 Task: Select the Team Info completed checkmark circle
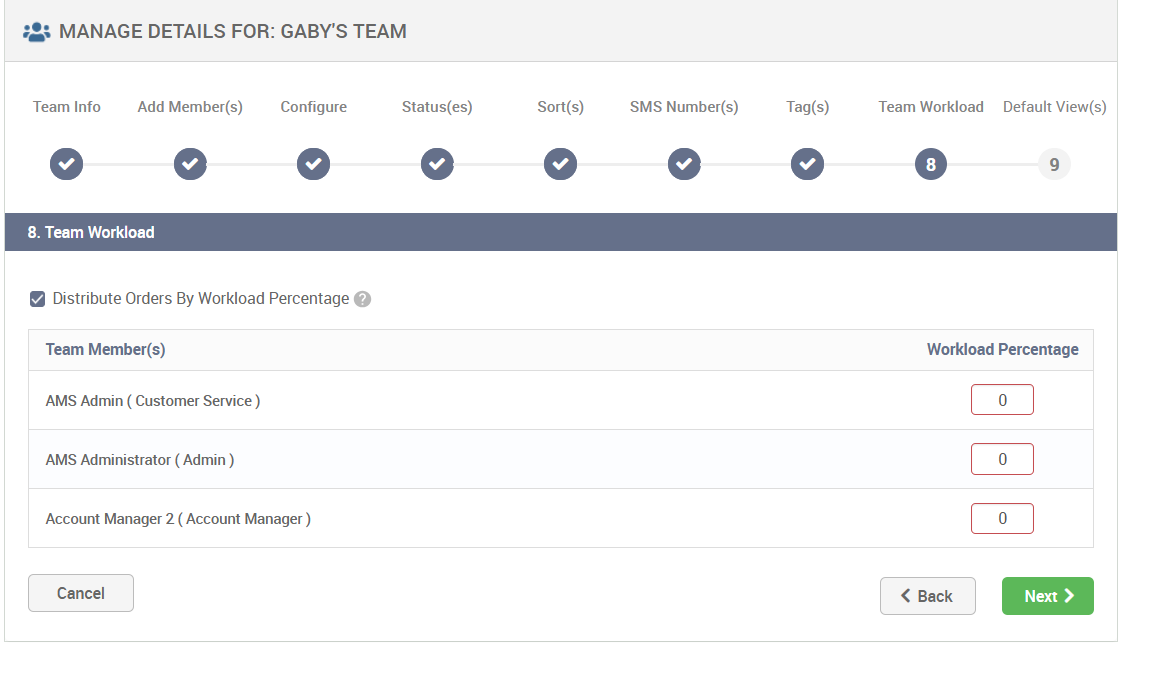pyautogui.click(x=66, y=163)
